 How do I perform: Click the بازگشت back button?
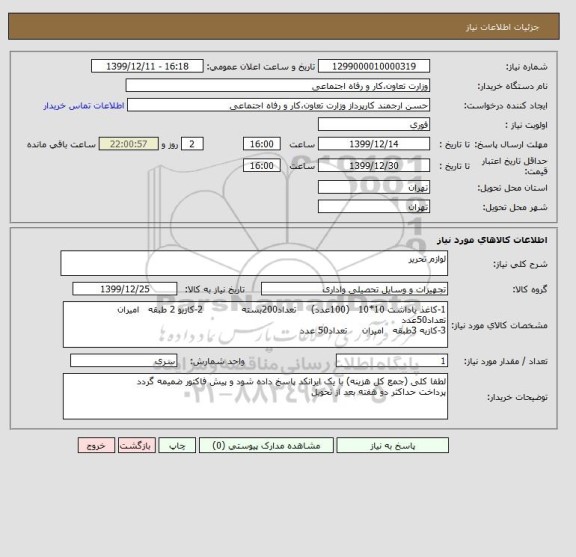(x=137, y=445)
